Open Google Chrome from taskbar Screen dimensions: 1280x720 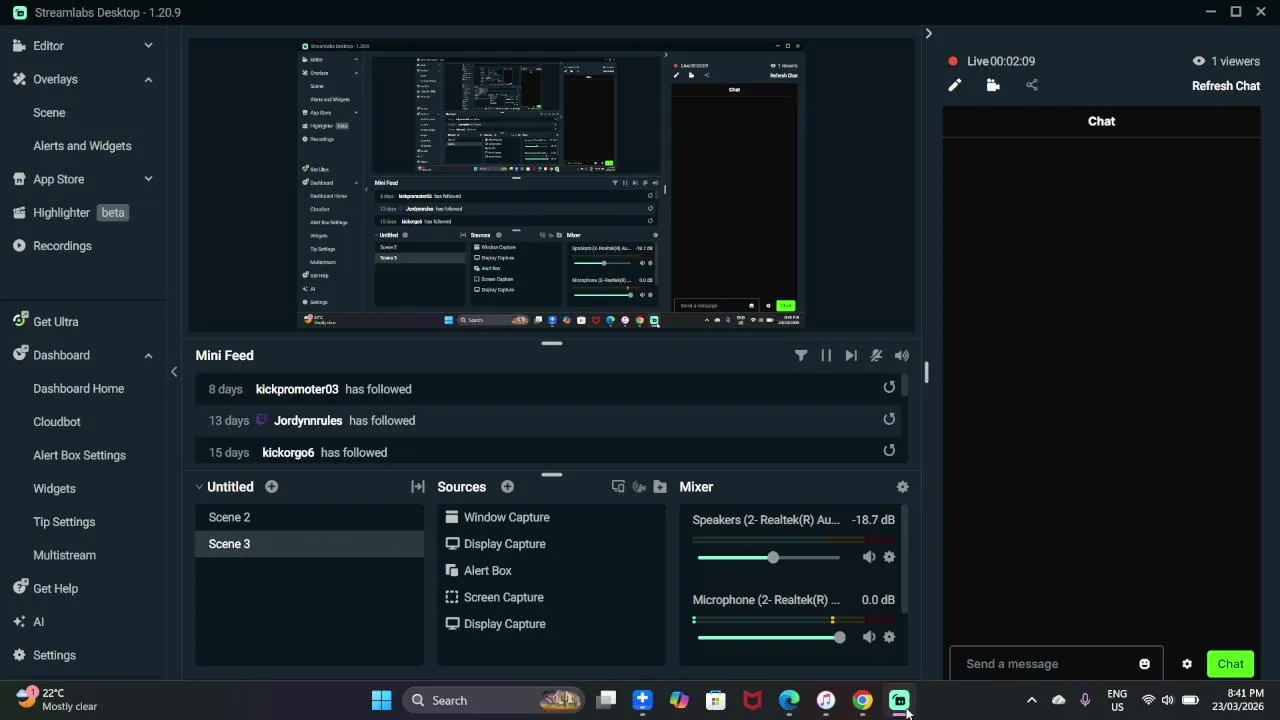tap(862, 700)
